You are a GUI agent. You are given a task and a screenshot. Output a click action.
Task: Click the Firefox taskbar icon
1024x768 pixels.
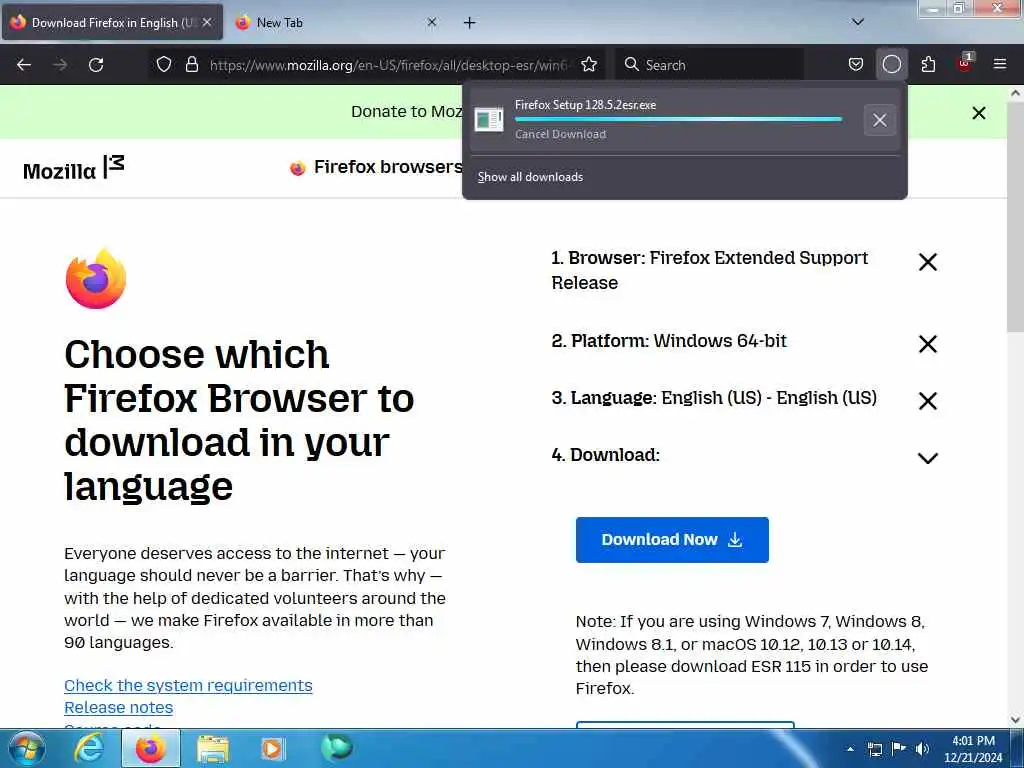click(x=151, y=748)
